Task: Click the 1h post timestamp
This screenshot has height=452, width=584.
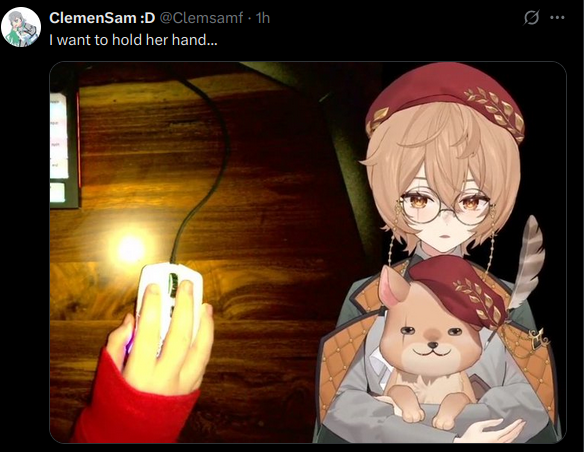Action: (x=263, y=17)
